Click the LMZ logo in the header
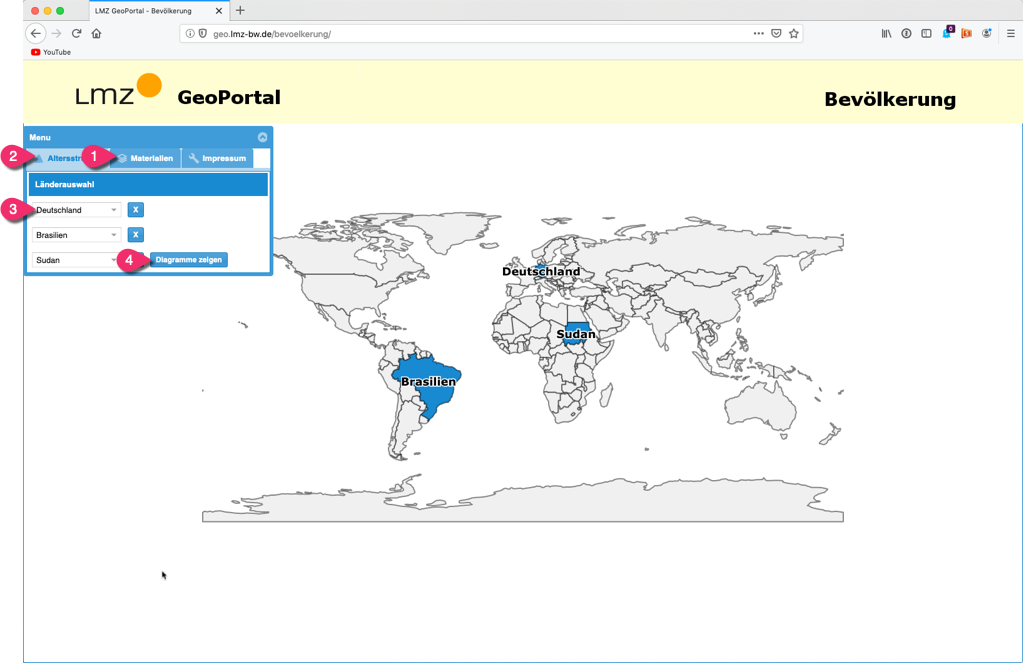Screen dimensions: 1023x663 click(x=119, y=91)
